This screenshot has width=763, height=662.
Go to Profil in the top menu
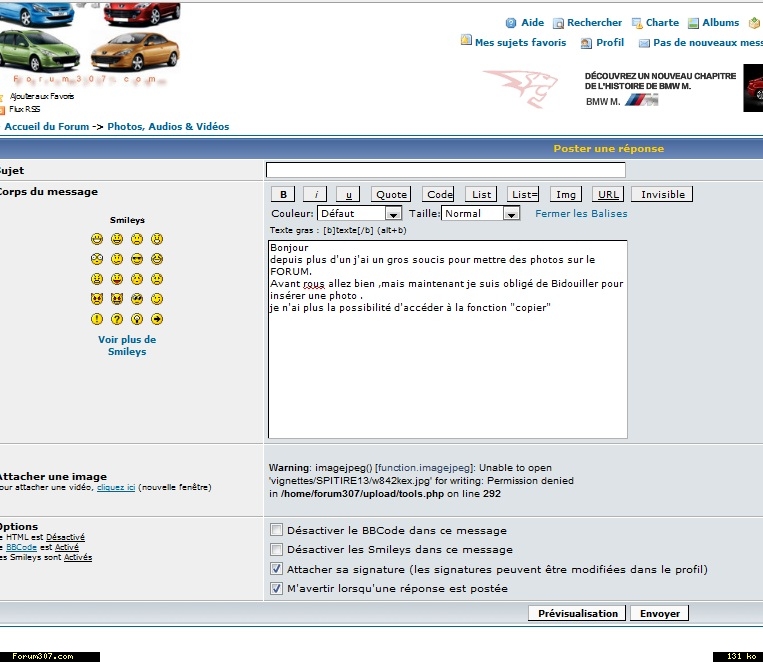pyautogui.click(x=609, y=43)
